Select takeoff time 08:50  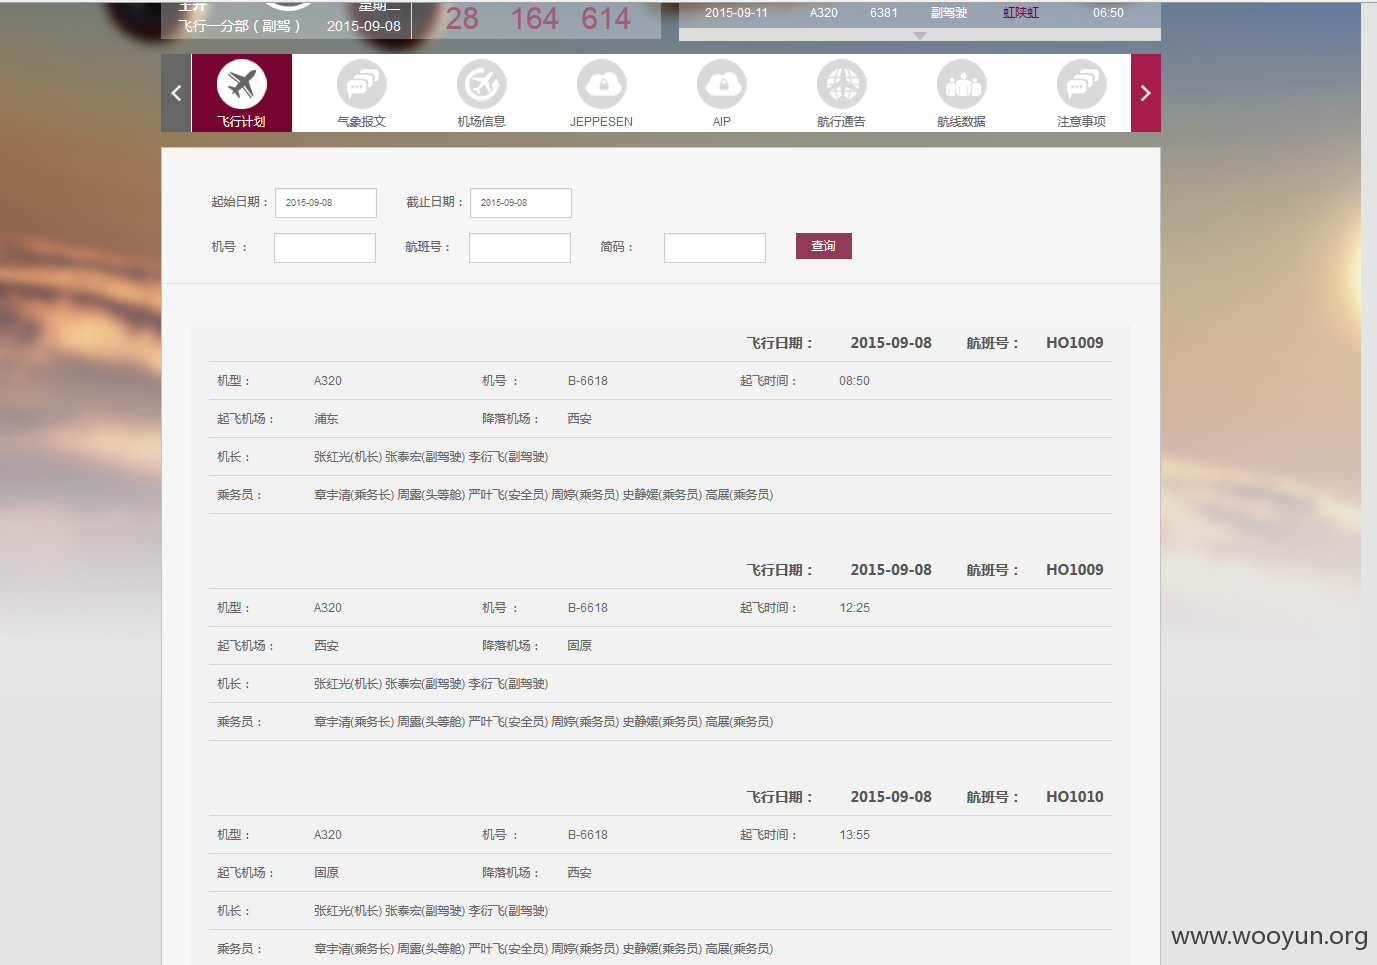click(854, 381)
